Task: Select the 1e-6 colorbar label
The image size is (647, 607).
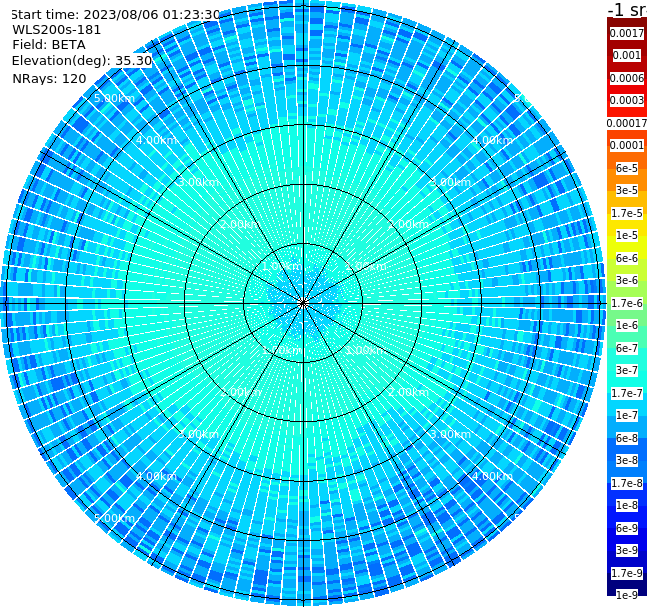Action: (x=627, y=325)
